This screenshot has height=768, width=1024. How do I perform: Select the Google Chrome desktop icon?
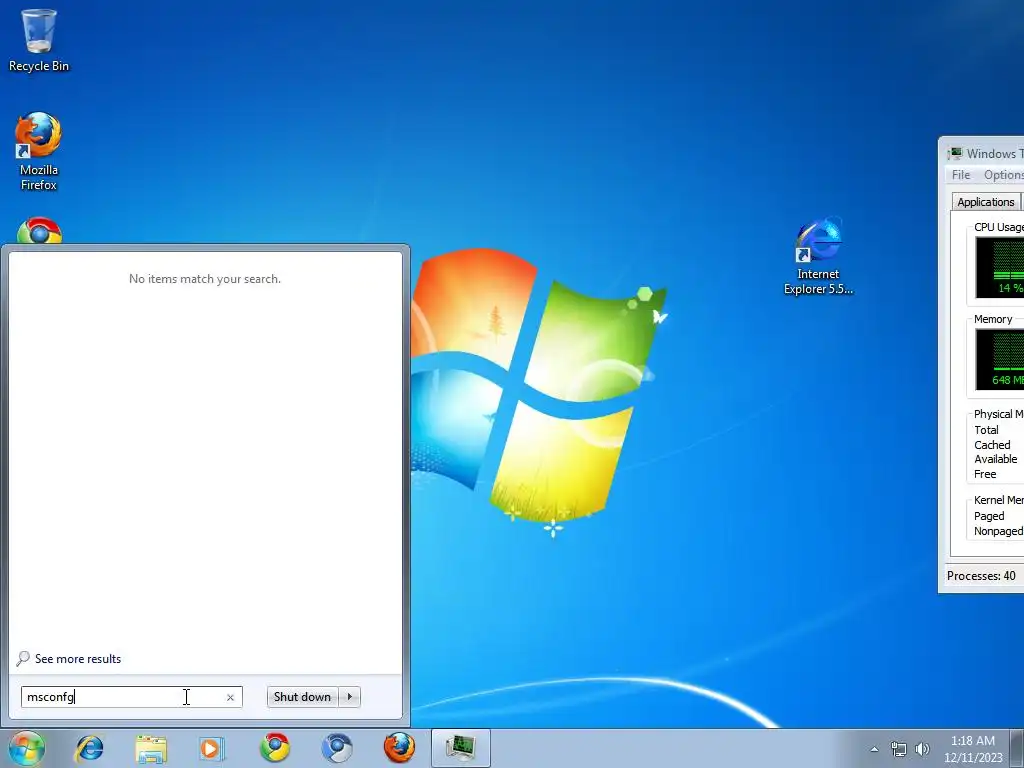[x=39, y=230]
